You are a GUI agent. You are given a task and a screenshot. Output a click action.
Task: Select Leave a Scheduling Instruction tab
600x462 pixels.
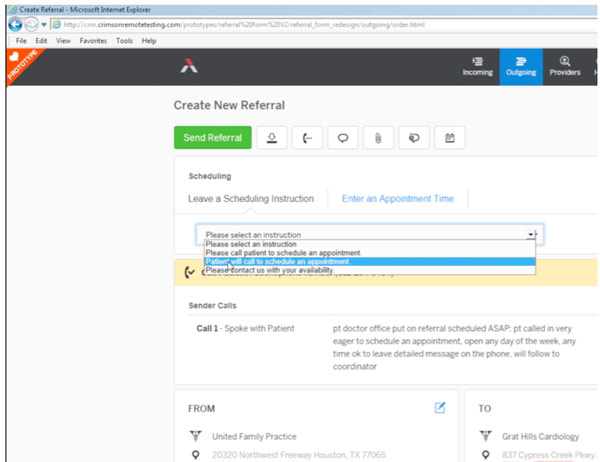pos(251,199)
